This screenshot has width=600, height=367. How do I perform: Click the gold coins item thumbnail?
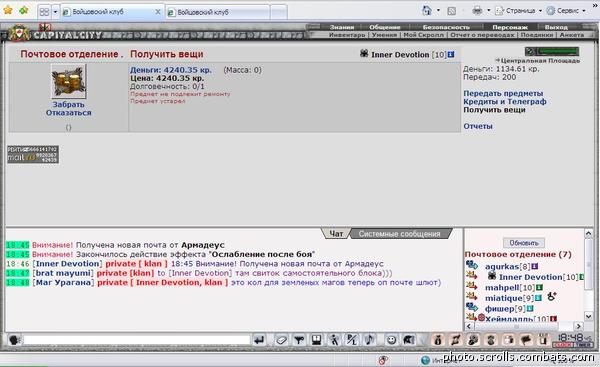pos(68,81)
